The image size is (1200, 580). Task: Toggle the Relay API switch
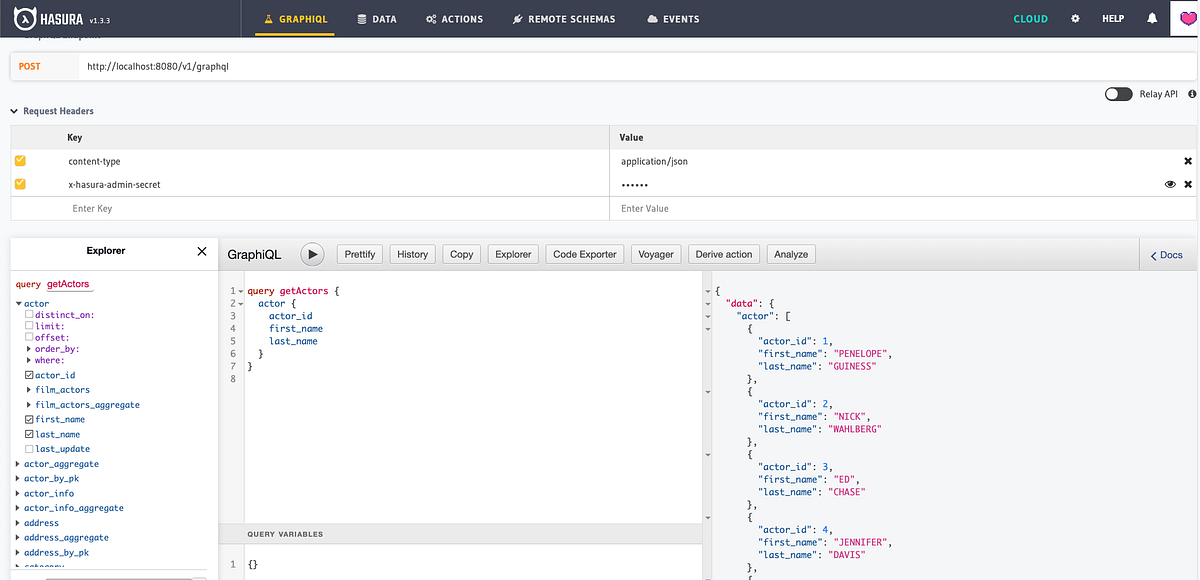[1118, 93]
